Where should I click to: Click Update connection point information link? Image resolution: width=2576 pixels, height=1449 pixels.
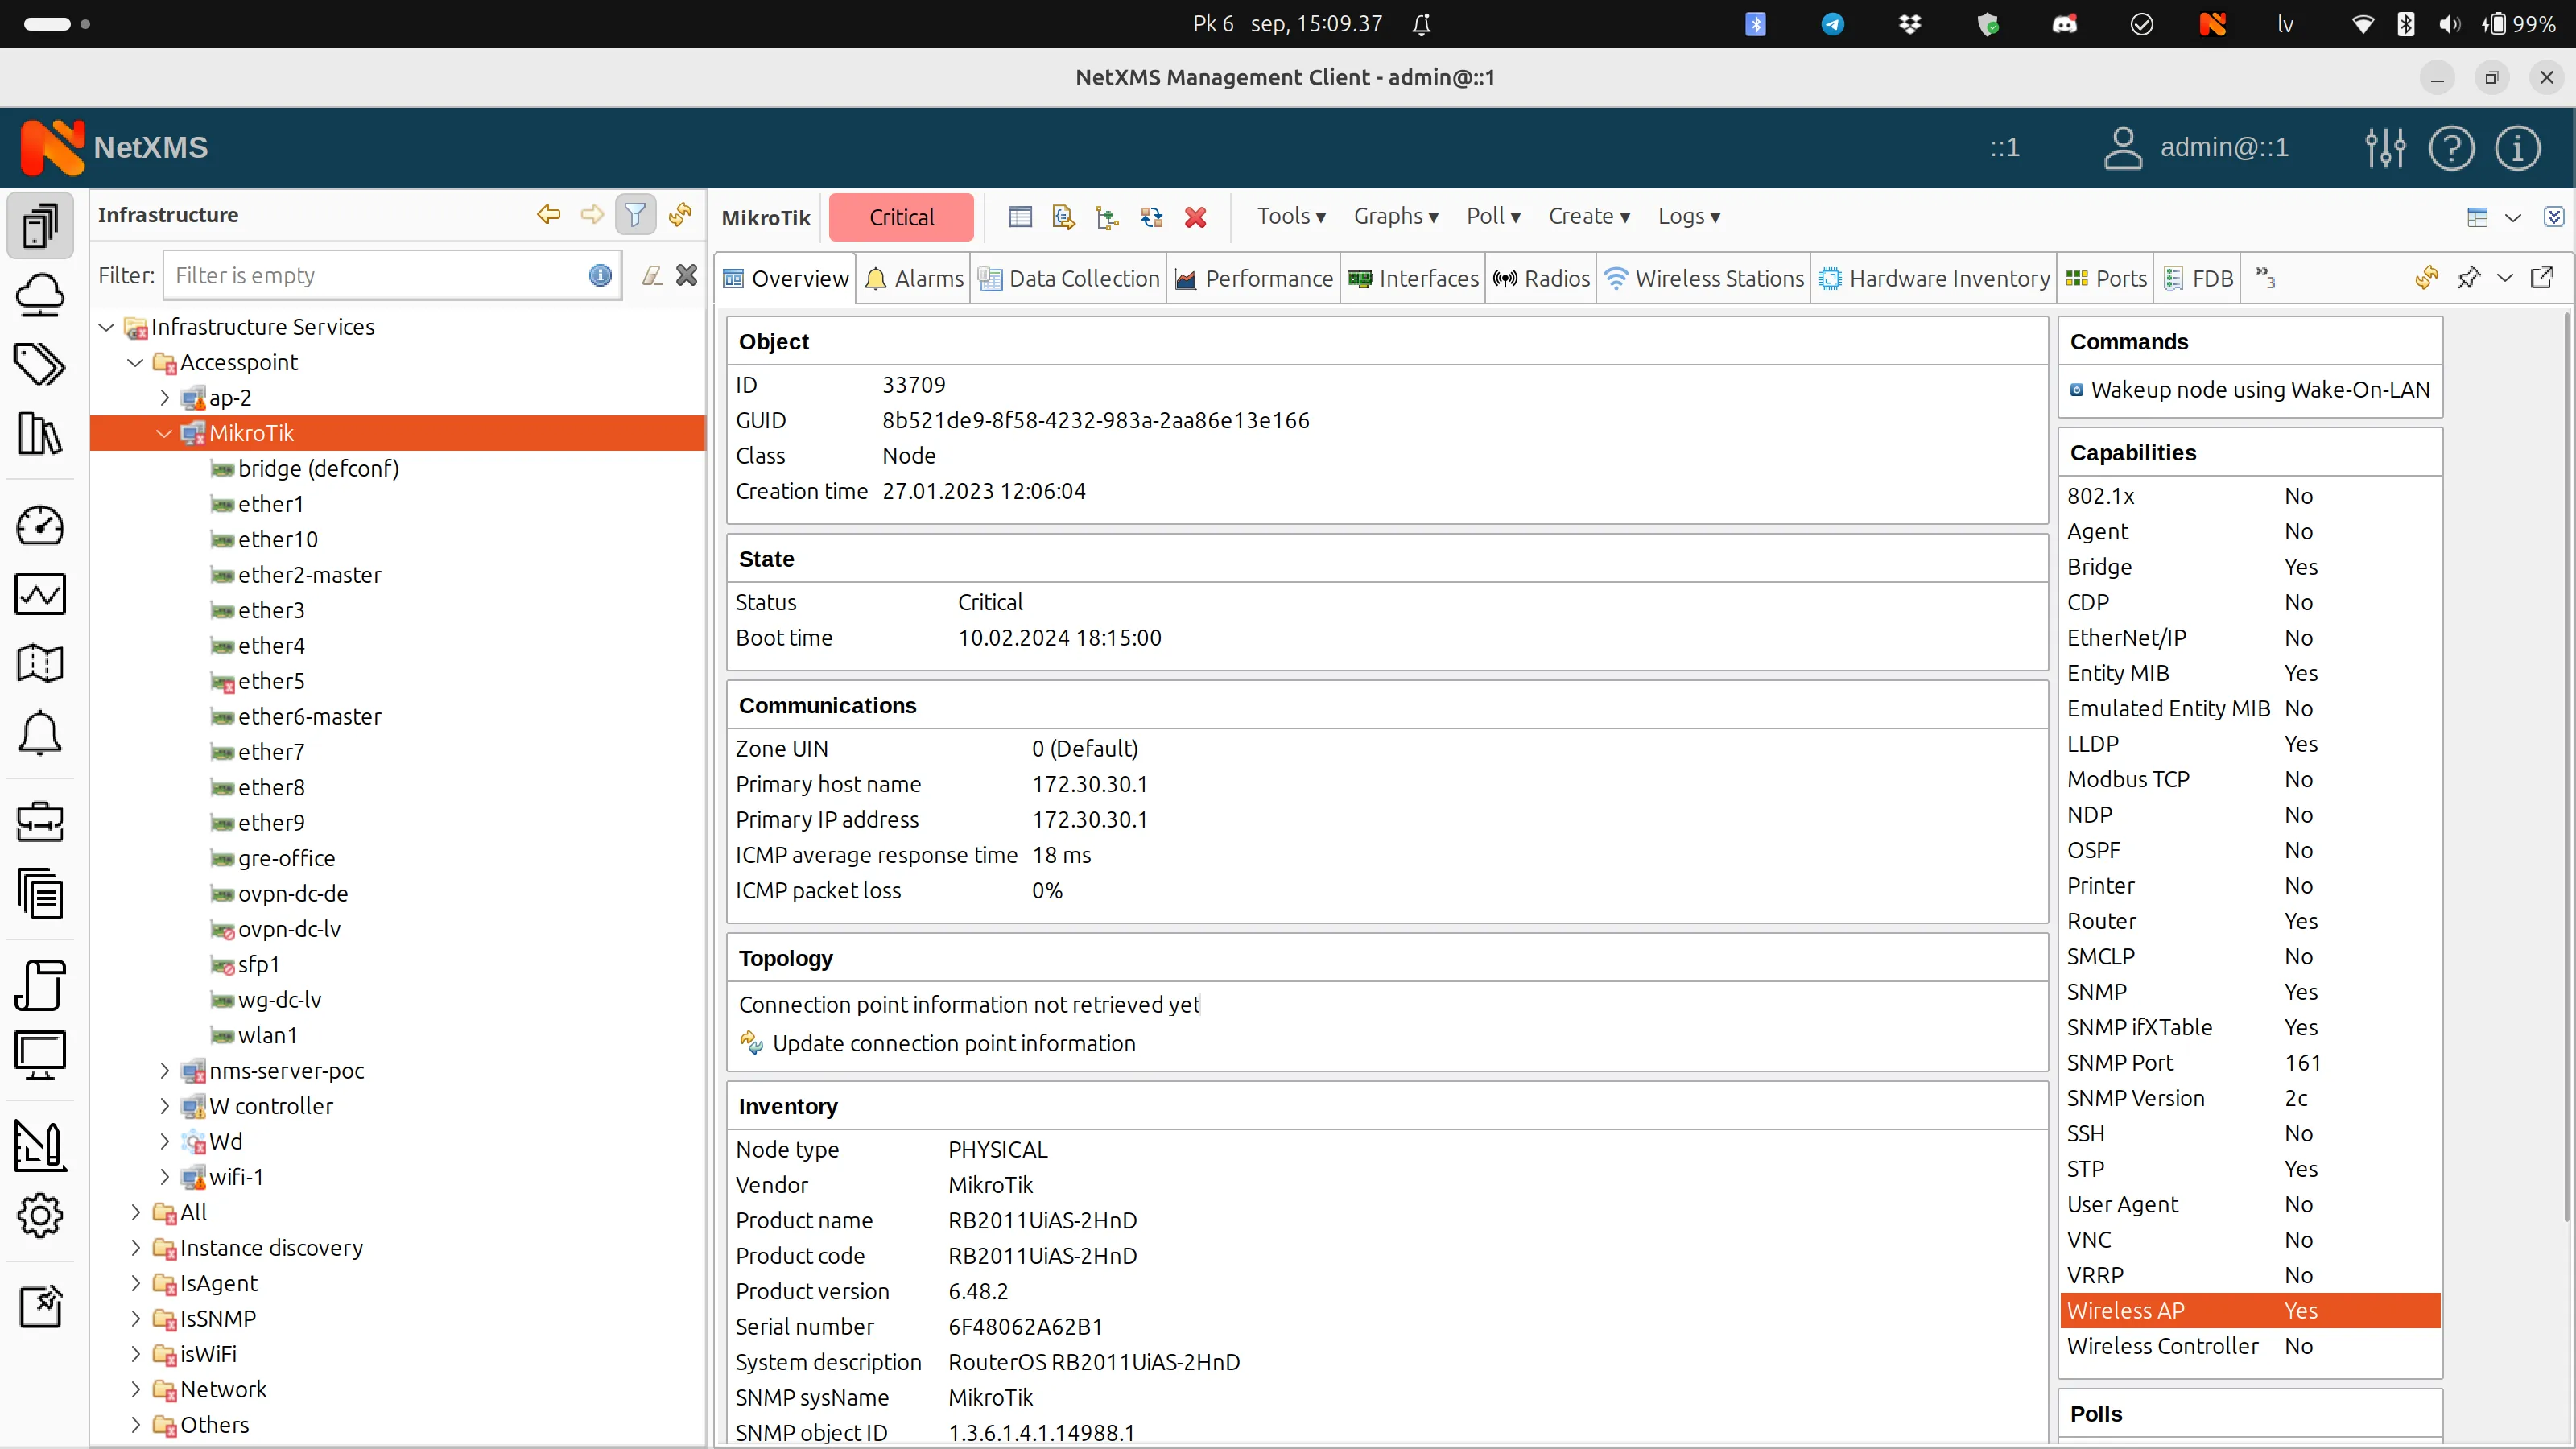(953, 1043)
